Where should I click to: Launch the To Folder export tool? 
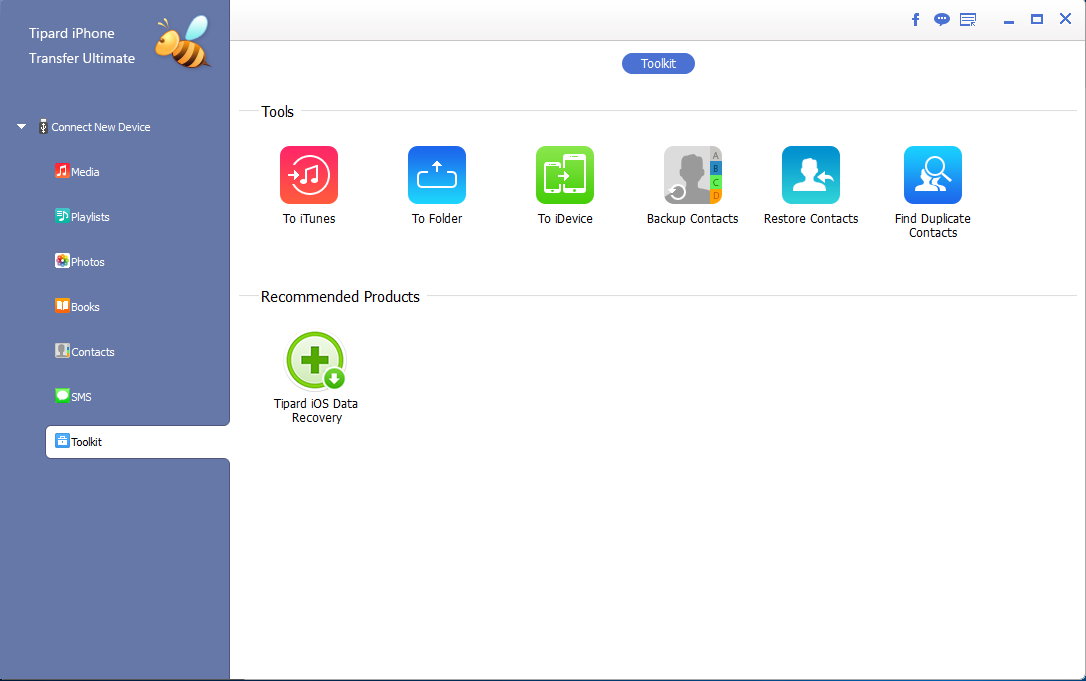[436, 175]
